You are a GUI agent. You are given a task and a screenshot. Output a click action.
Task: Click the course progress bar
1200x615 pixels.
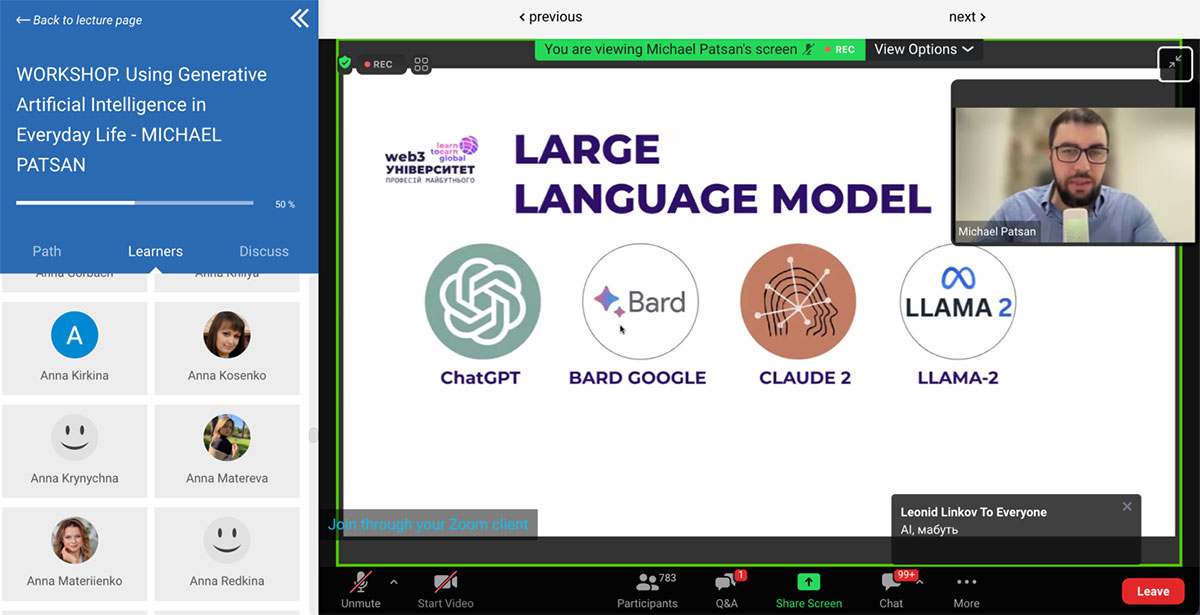coord(135,203)
